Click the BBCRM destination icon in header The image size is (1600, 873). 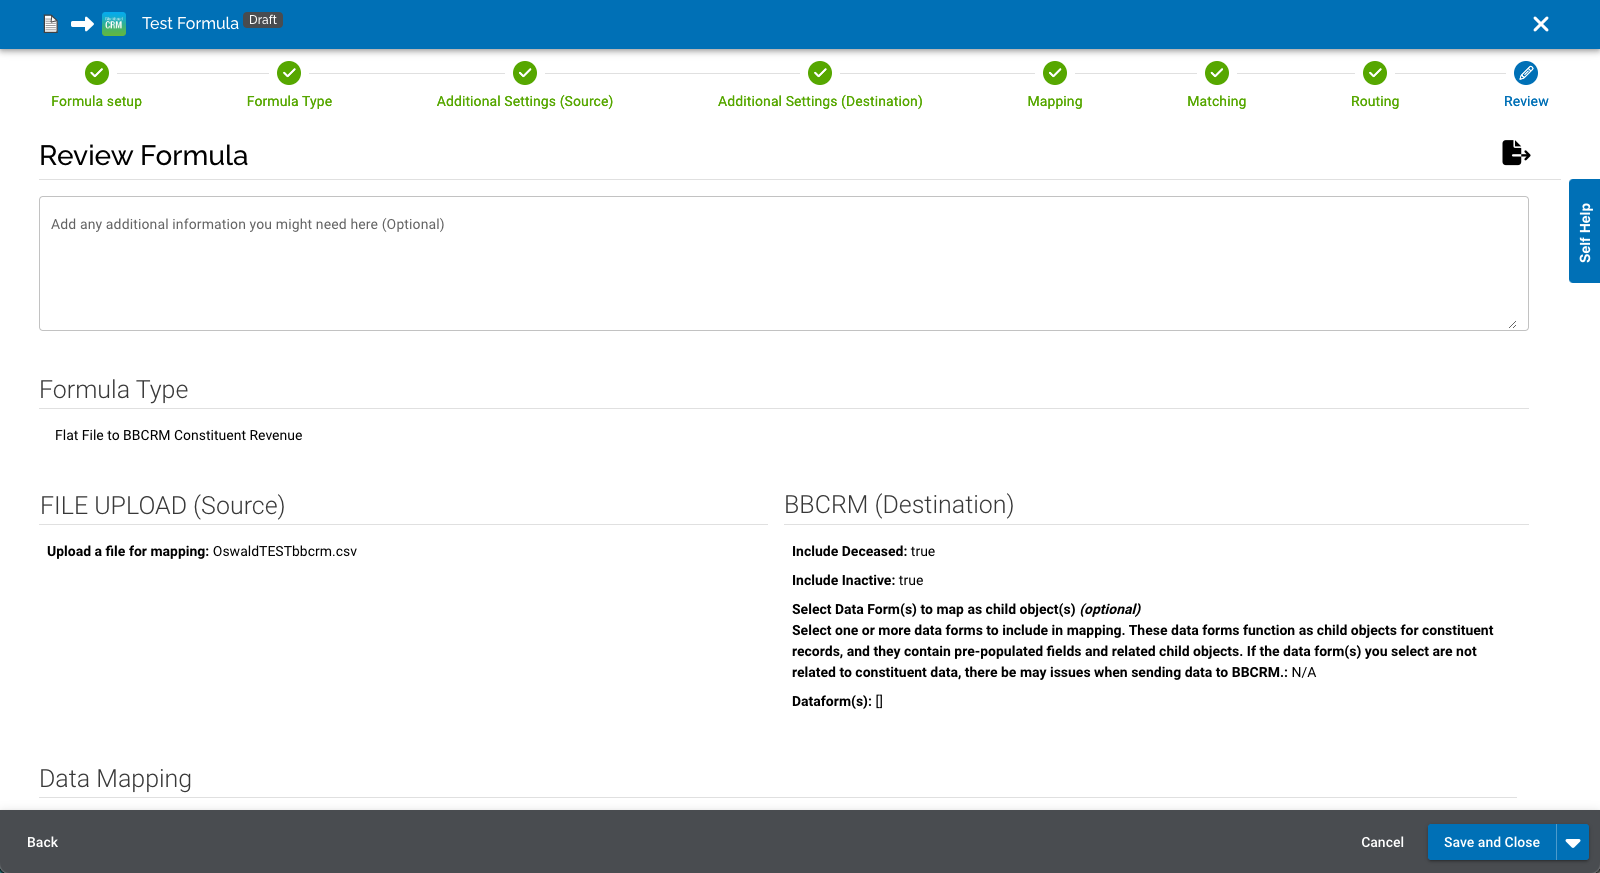tap(114, 24)
